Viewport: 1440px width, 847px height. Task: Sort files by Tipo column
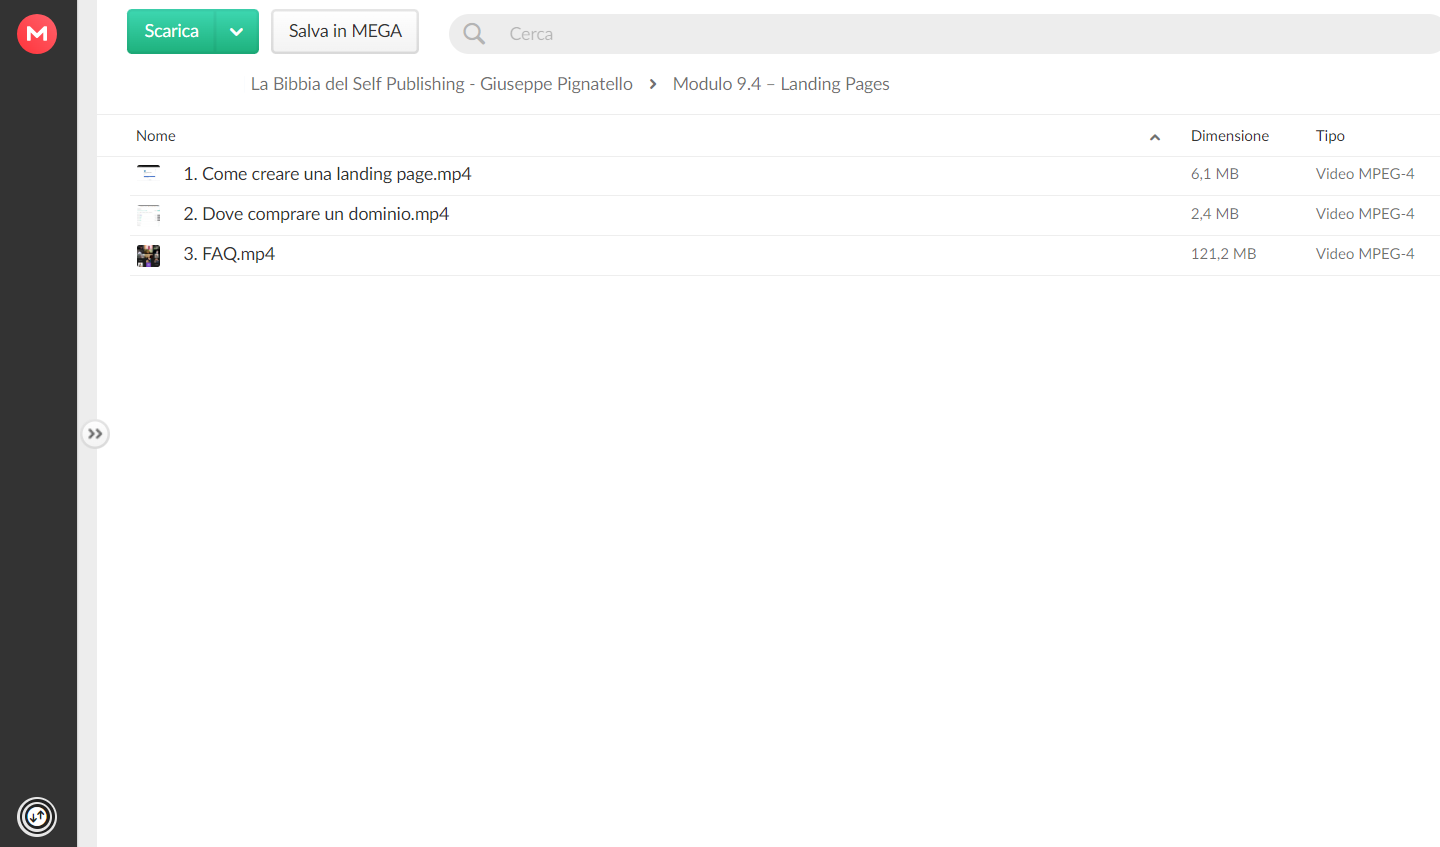coord(1330,136)
